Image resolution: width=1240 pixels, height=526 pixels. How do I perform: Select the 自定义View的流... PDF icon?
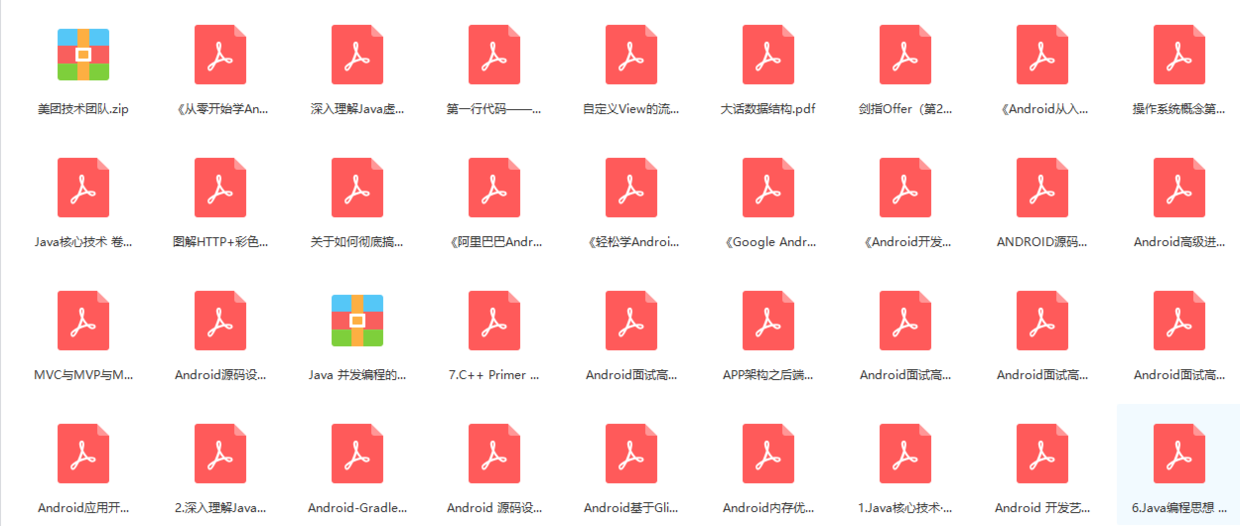coord(631,54)
